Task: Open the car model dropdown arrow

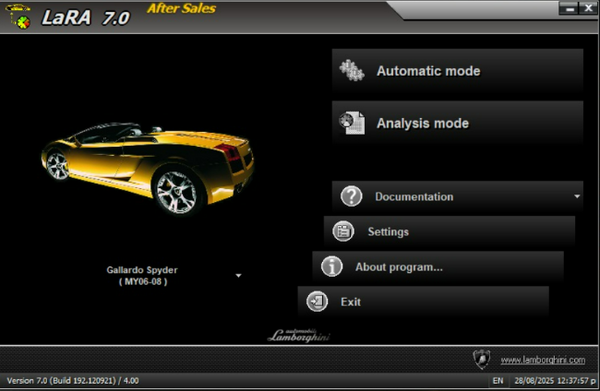Action: (x=238, y=275)
